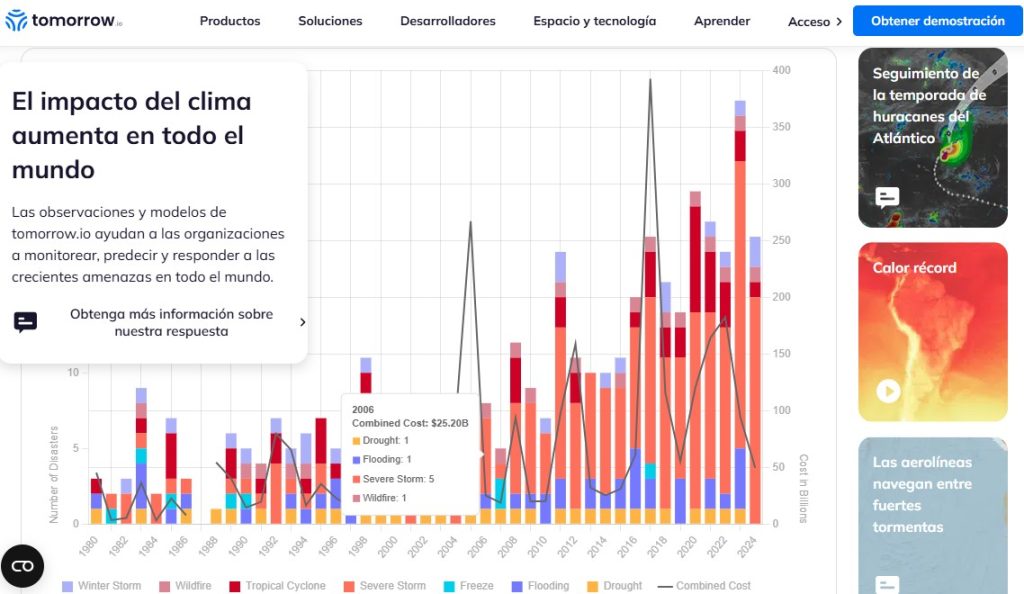Select 'Desarrolladores' in the navigation bar
Screen dimensions: 1024x594
tap(448, 20)
